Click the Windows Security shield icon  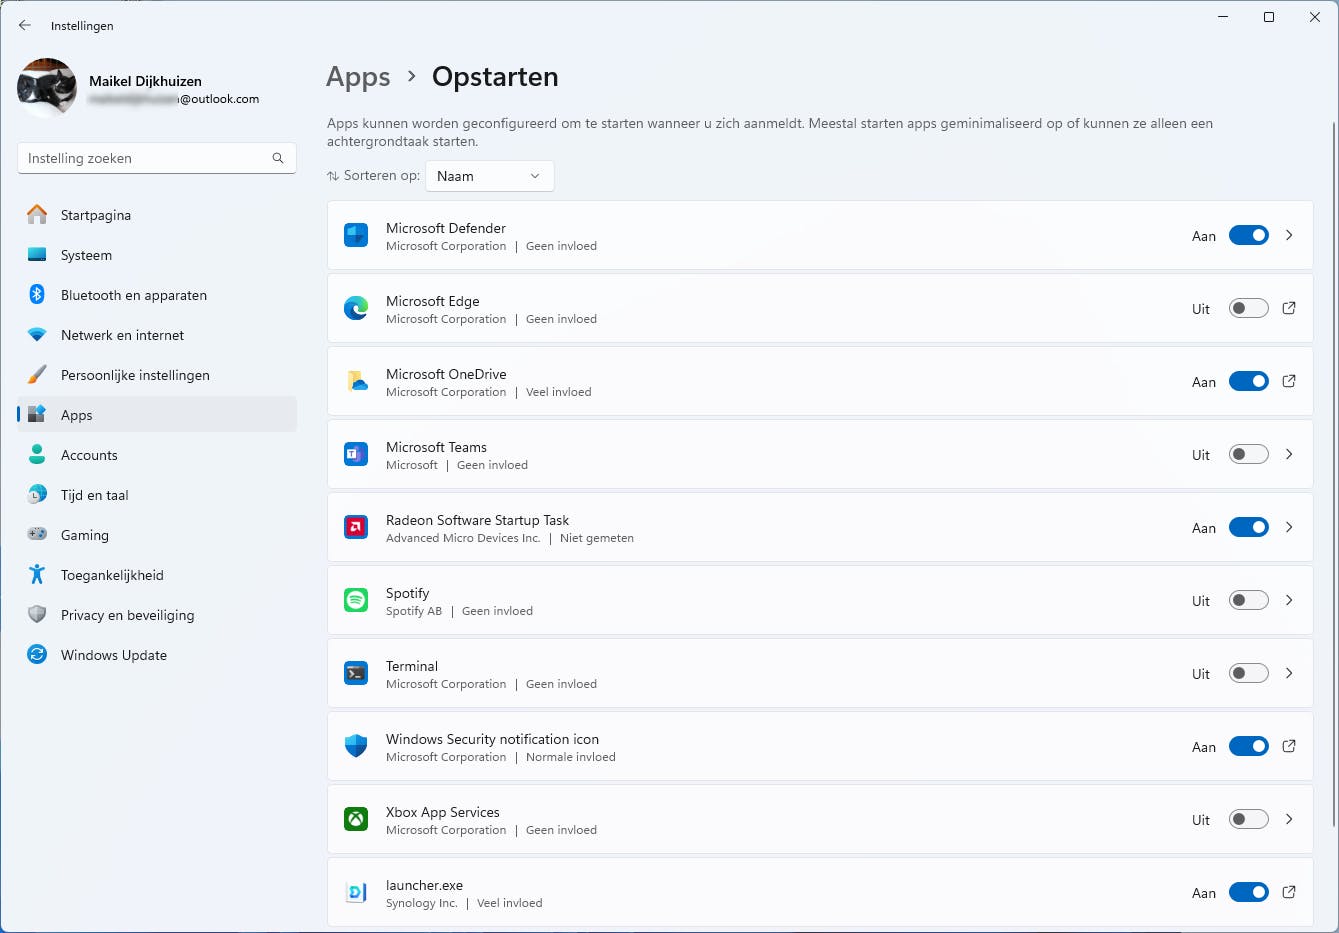pyautogui.click(x=355, y=746)
